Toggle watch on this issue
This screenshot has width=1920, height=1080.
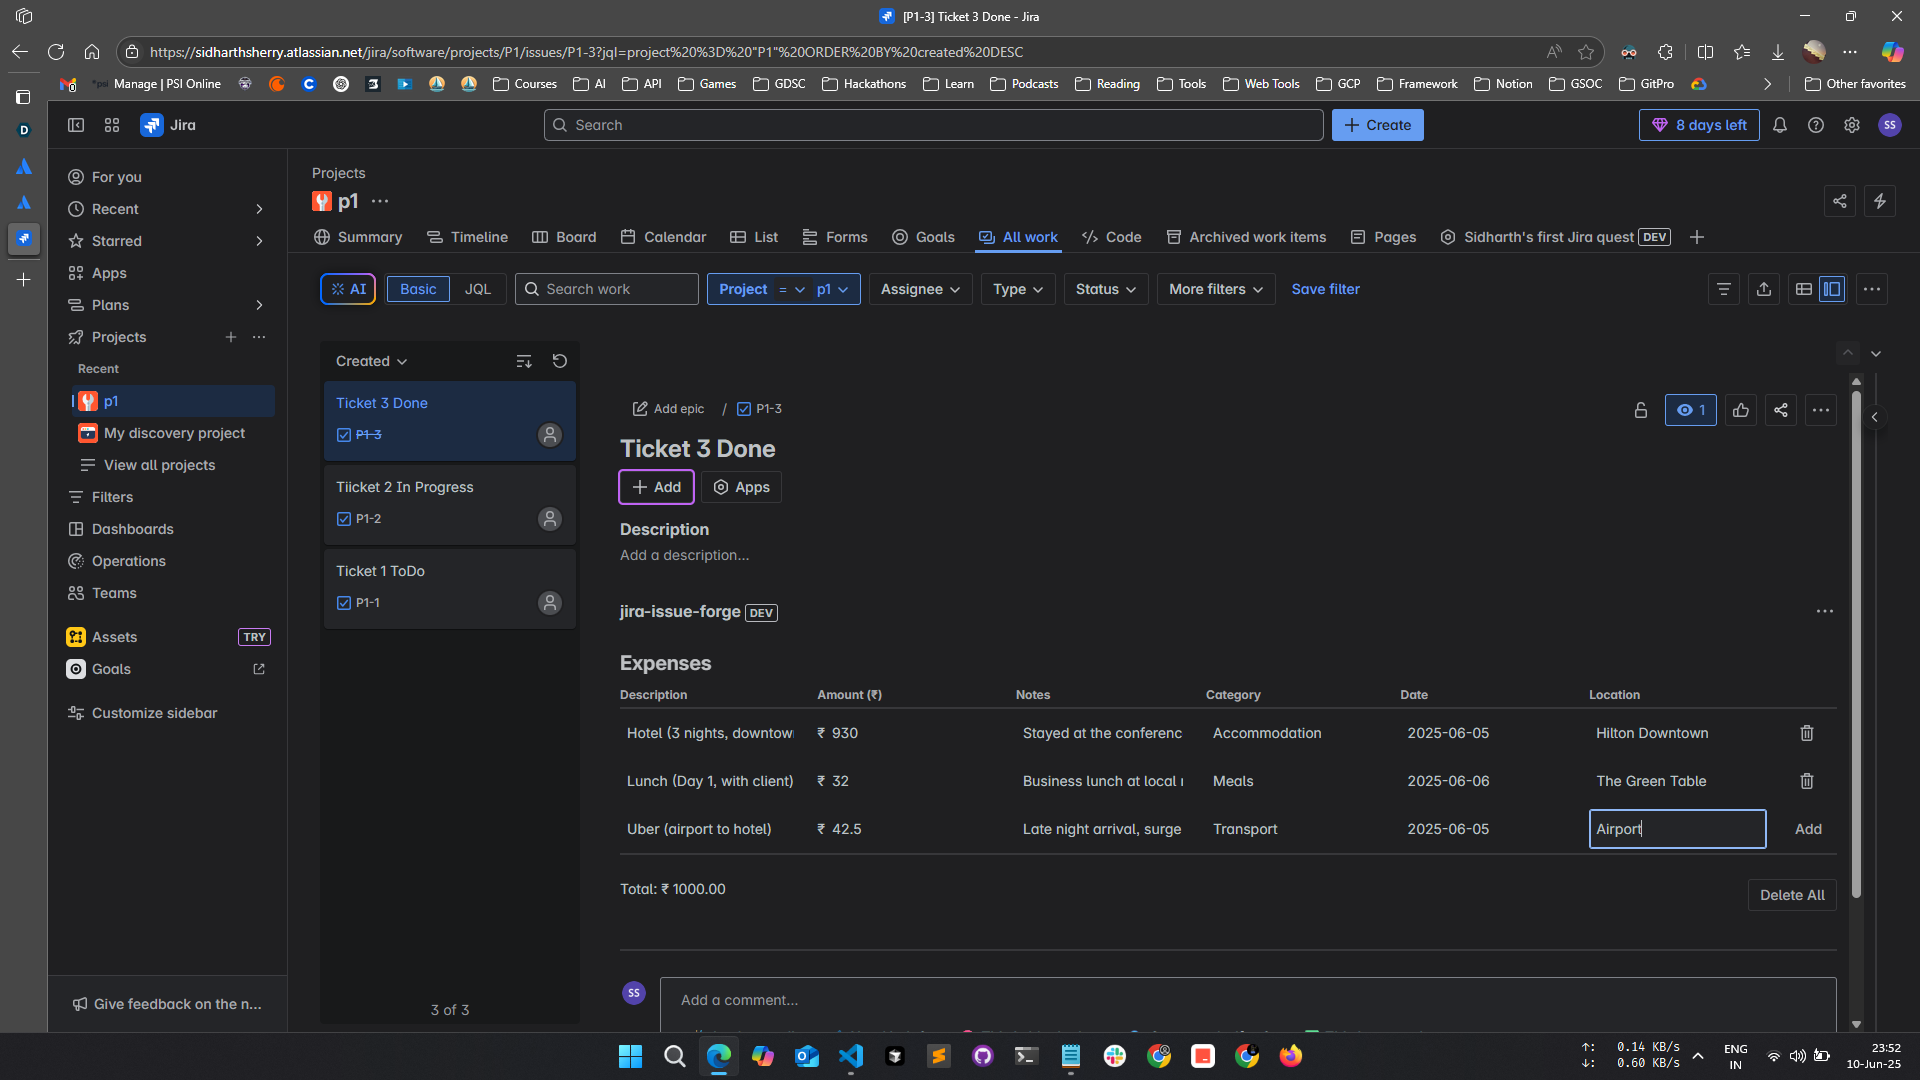tap(1690, 410)
